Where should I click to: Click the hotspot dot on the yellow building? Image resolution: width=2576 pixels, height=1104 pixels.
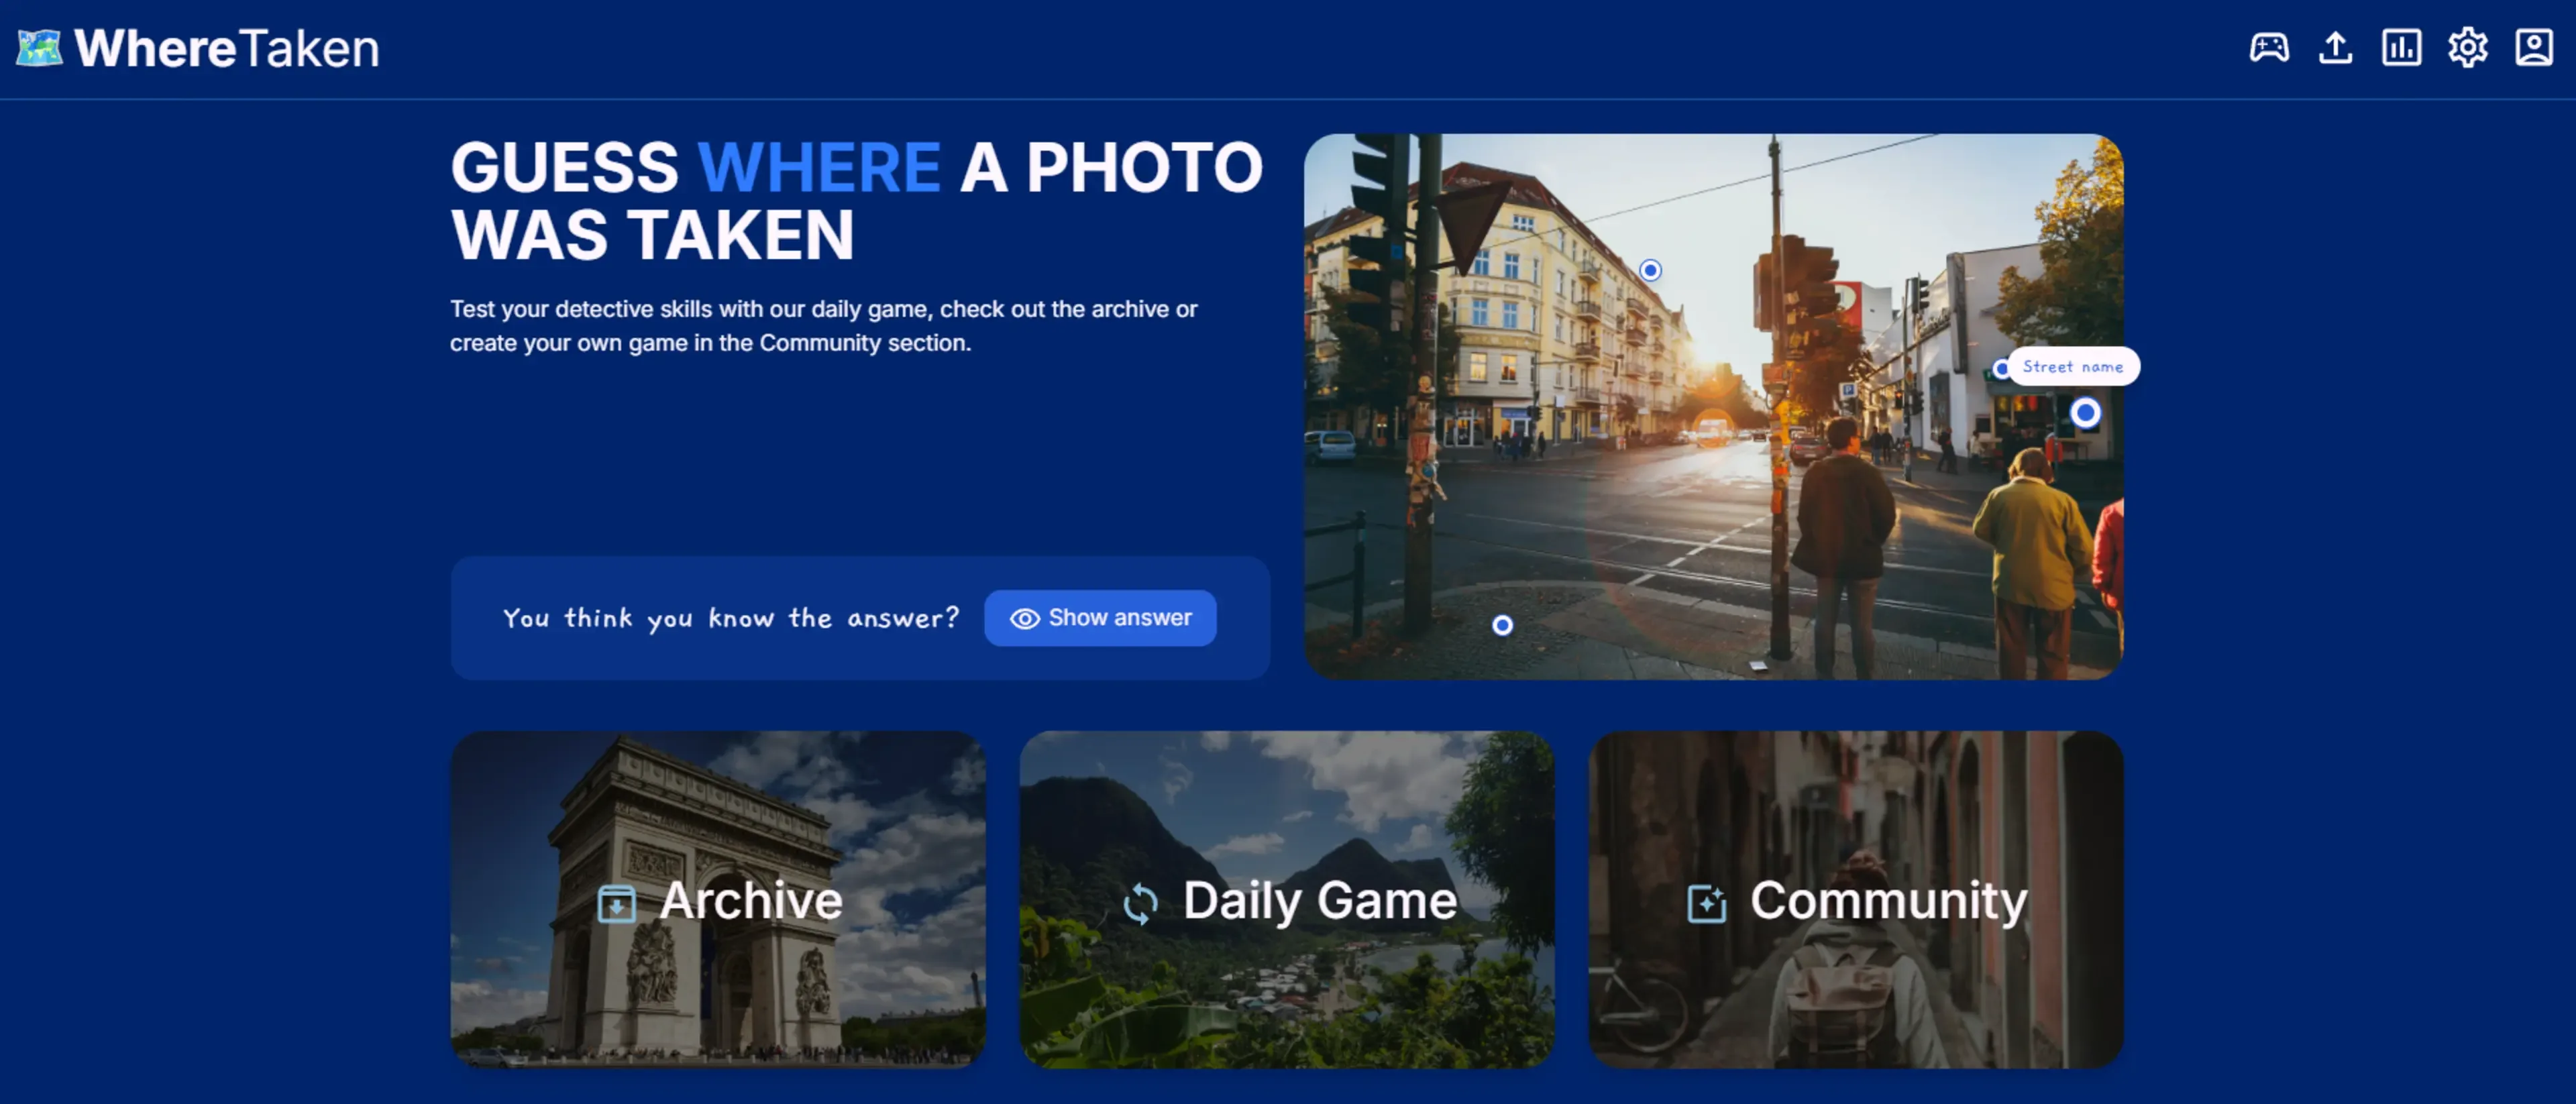point(1650,270)
